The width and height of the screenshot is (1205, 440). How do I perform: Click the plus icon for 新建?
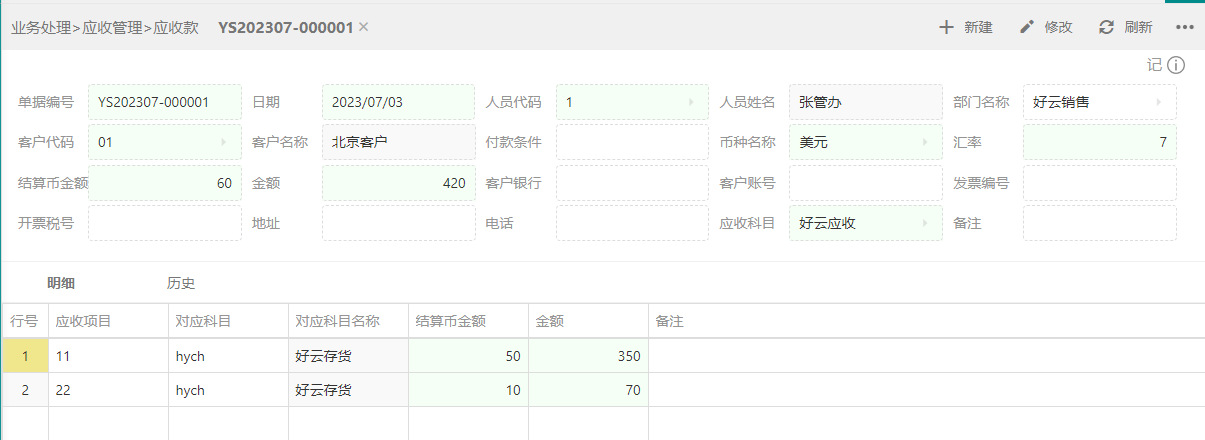coord(946,27)
